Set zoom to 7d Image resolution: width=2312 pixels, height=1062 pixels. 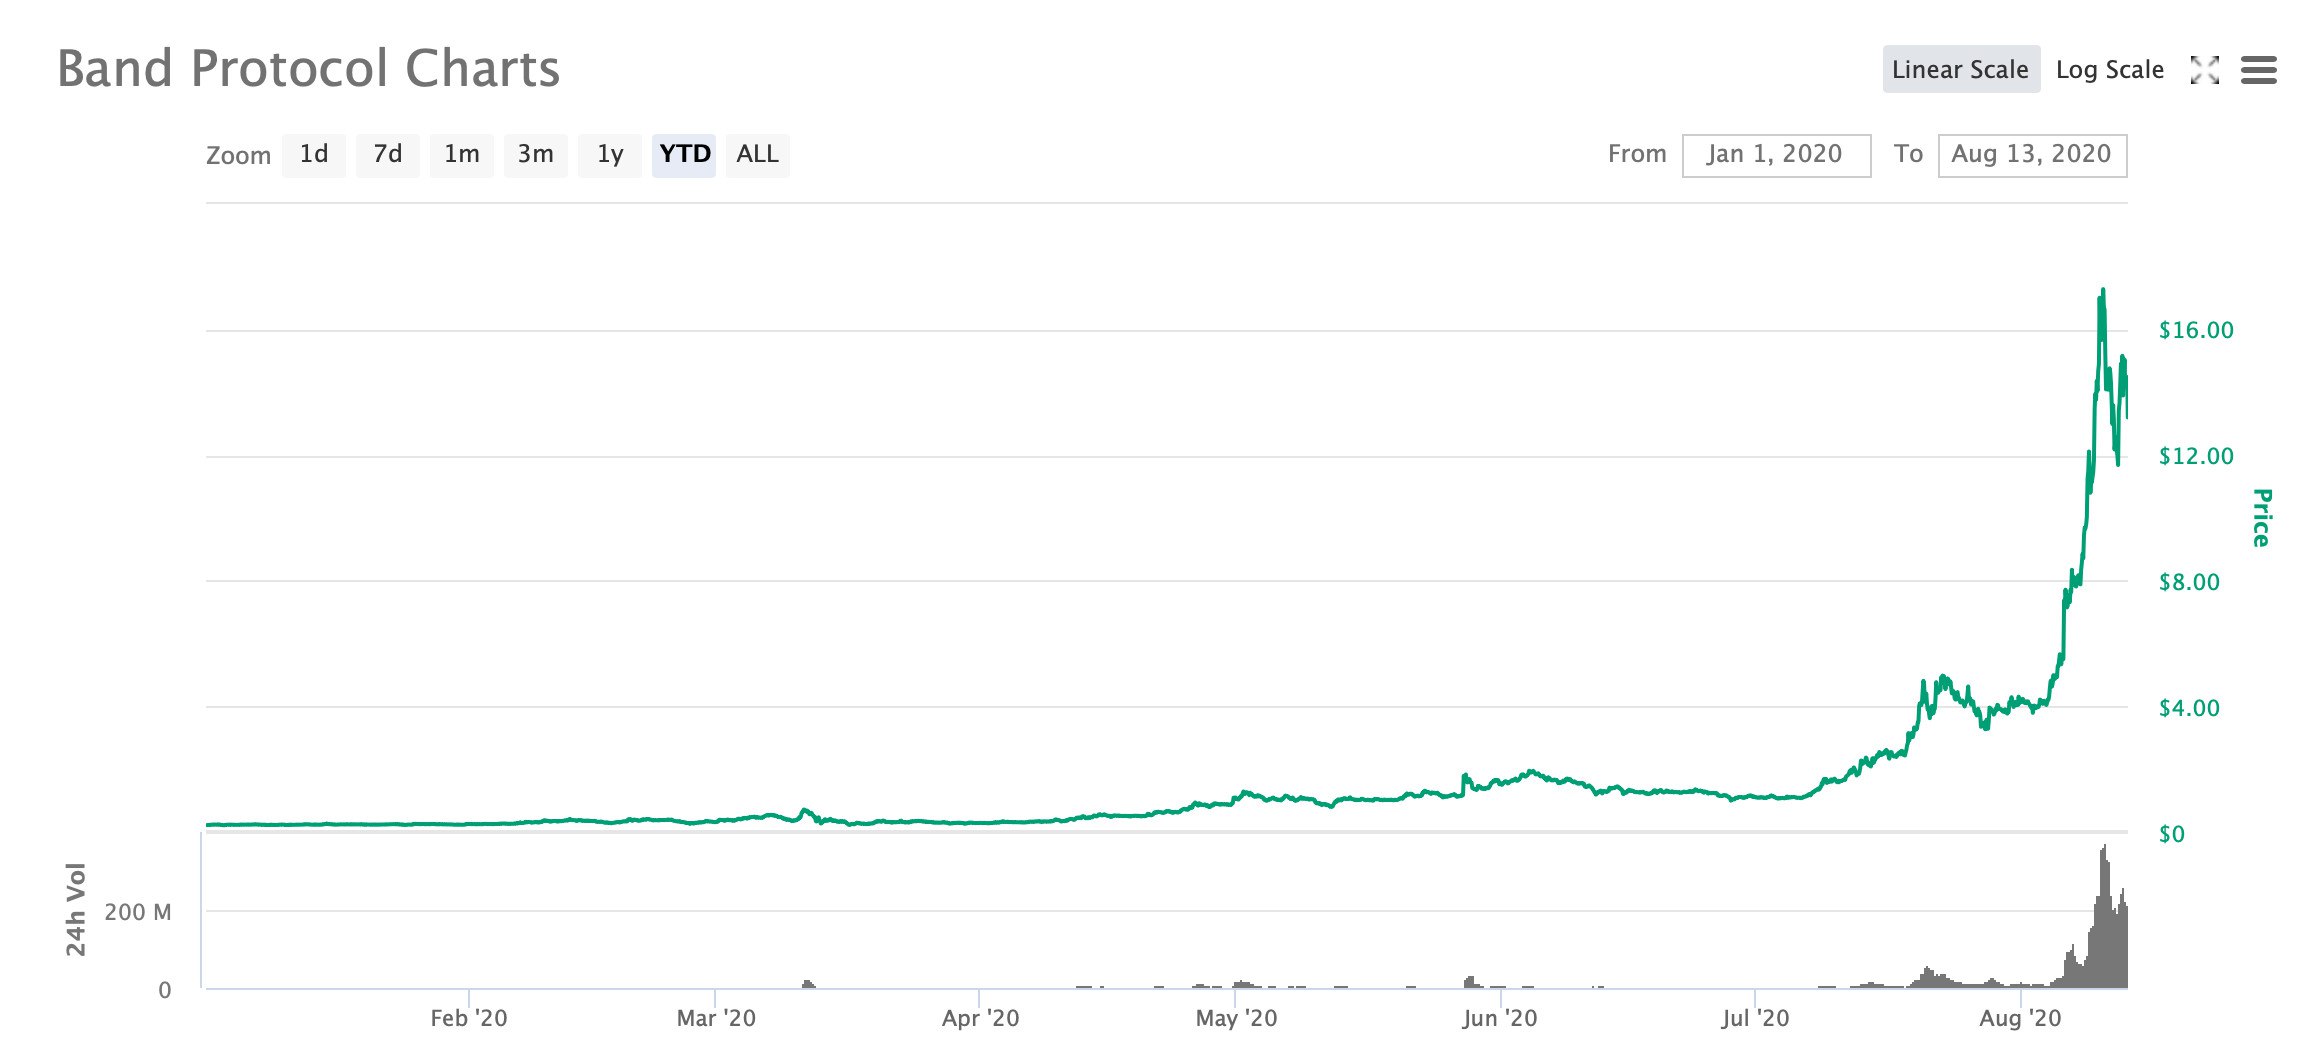coord(388,154)
